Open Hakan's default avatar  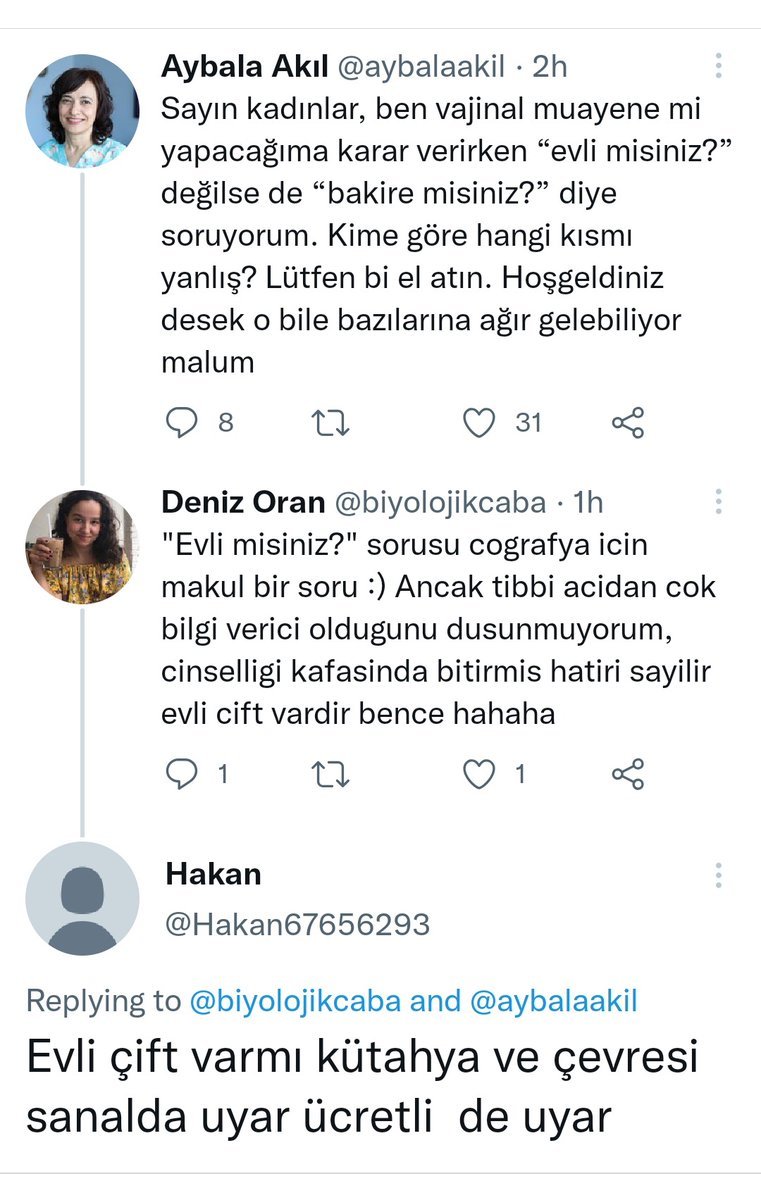click(82, 898)
